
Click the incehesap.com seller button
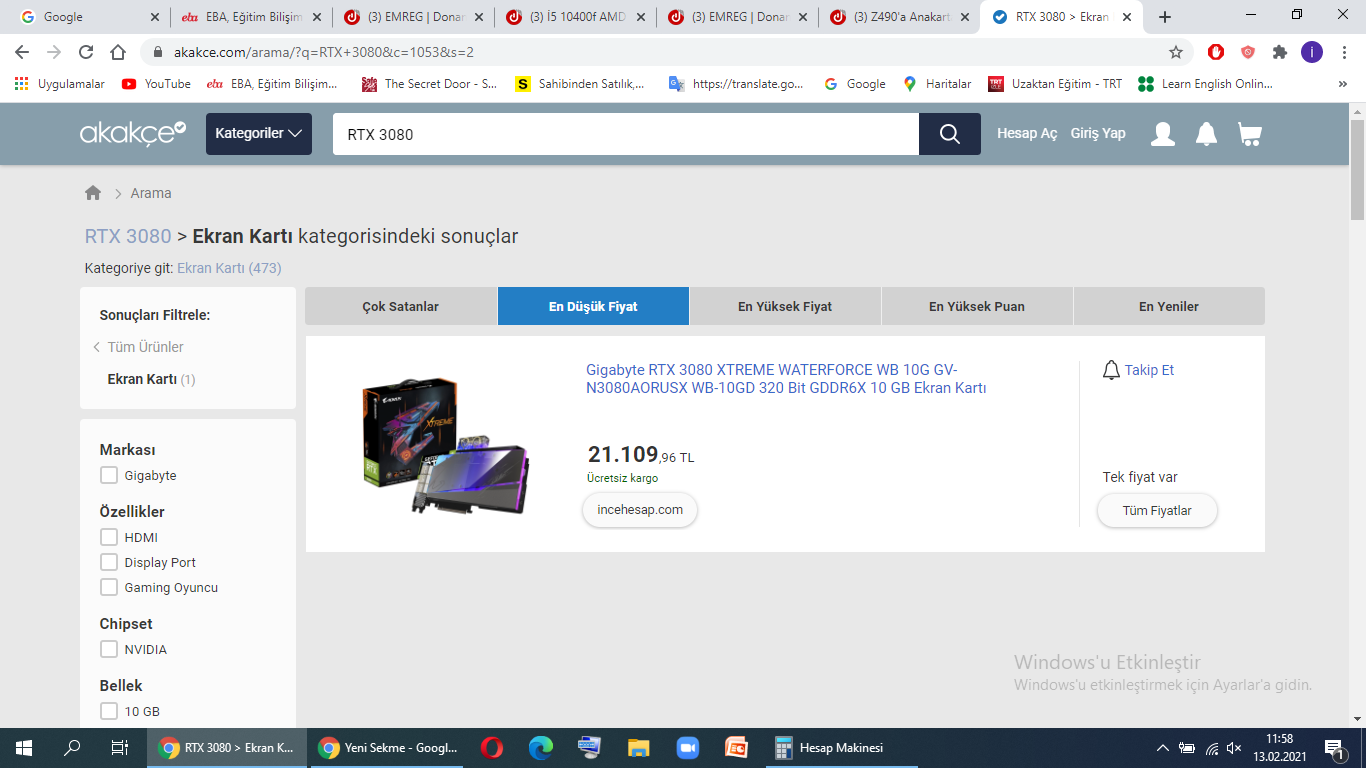click(x=640, y=510)
